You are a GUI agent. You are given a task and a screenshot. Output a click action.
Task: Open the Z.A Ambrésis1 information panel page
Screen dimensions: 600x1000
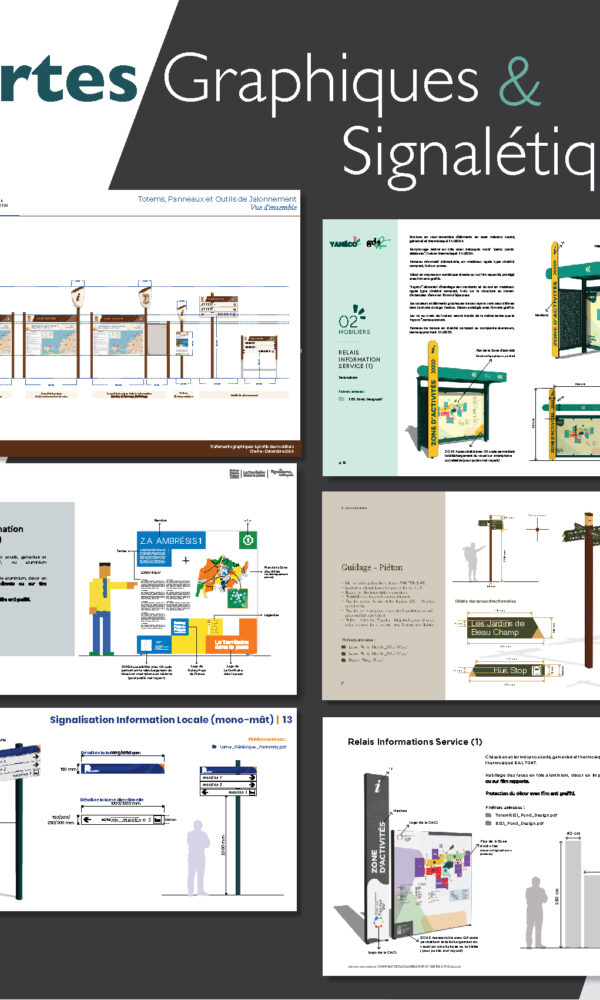click(x=148, y=578)
